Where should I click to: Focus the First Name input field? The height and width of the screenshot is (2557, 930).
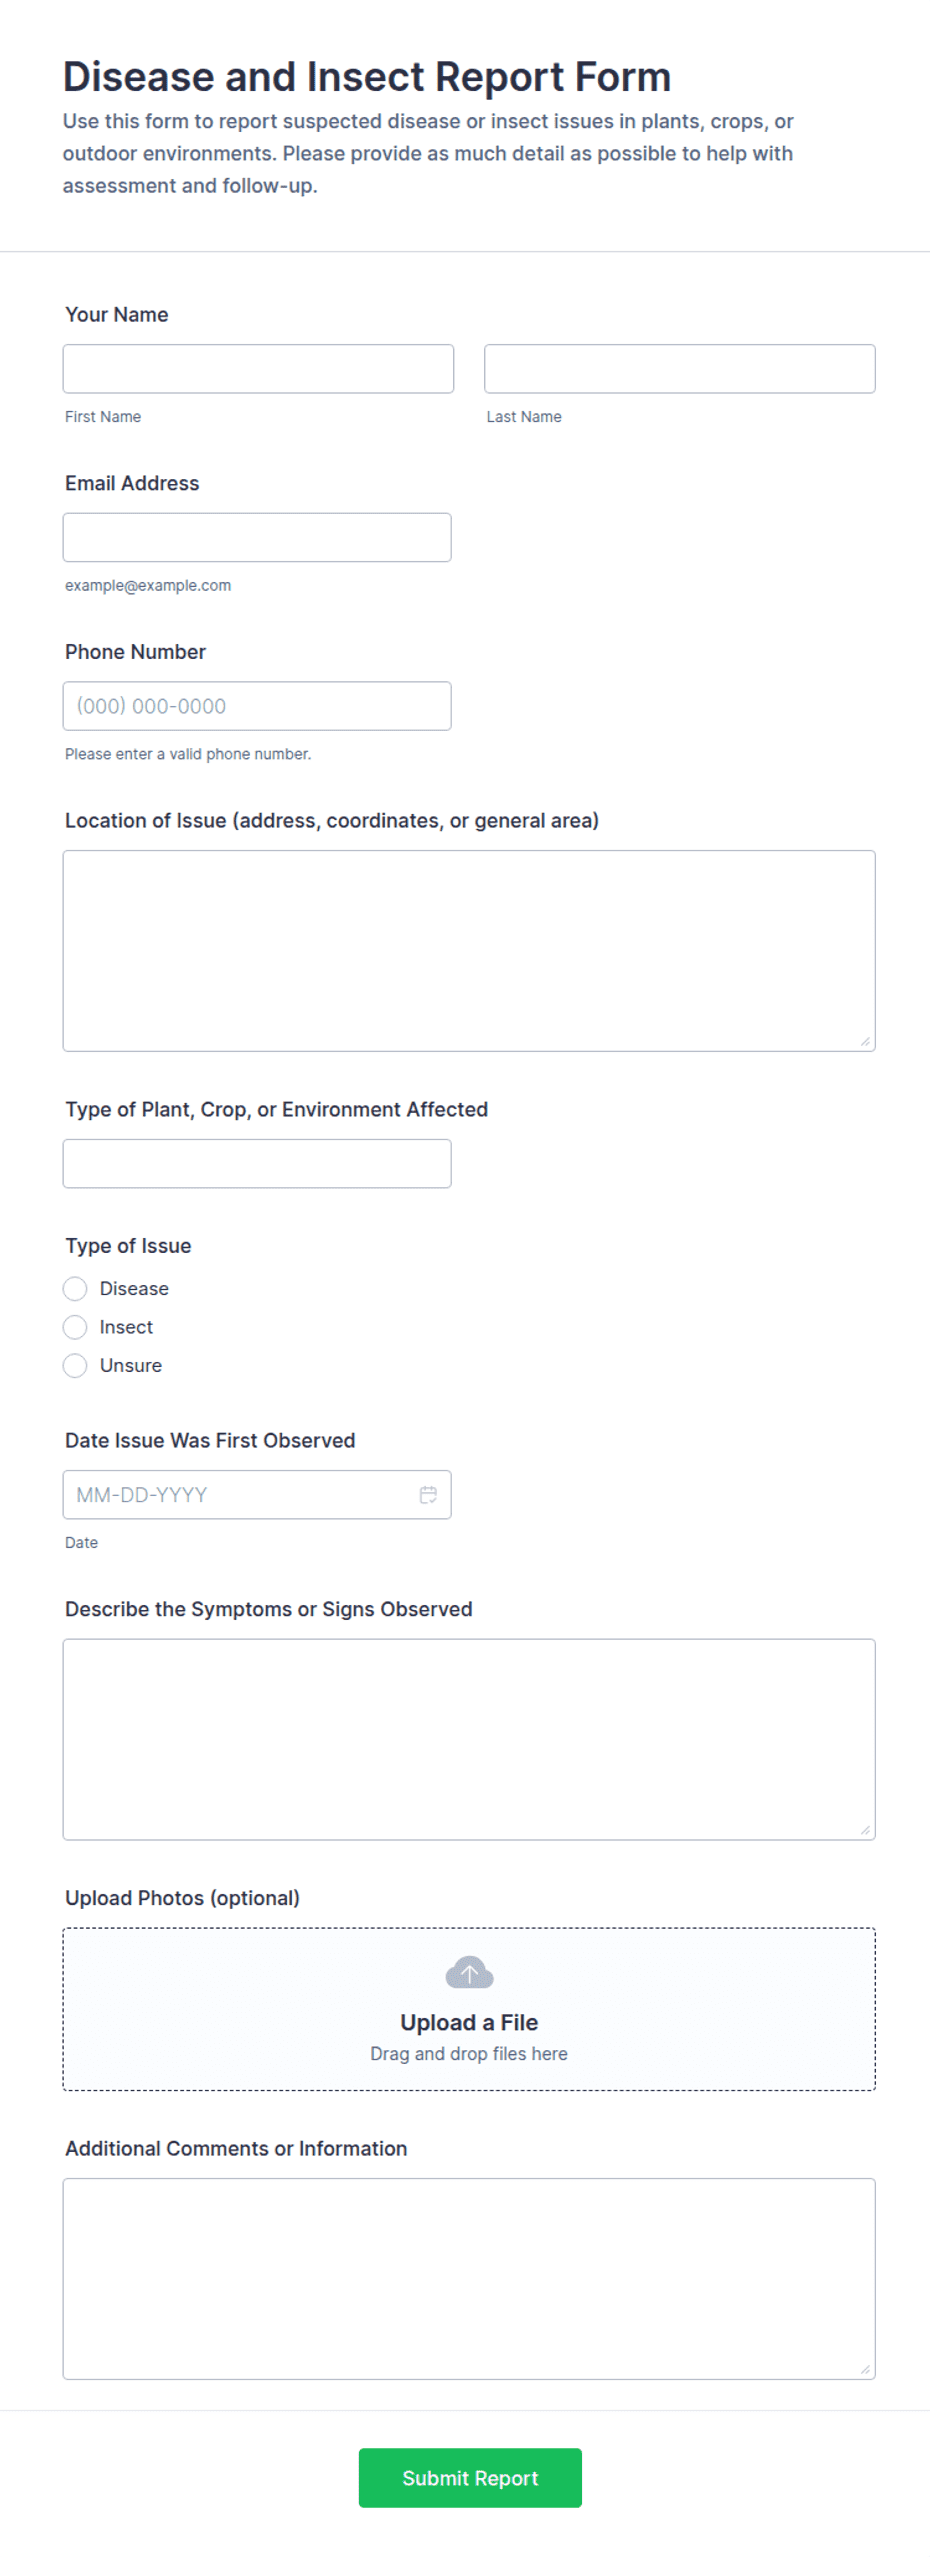point(258,369)
